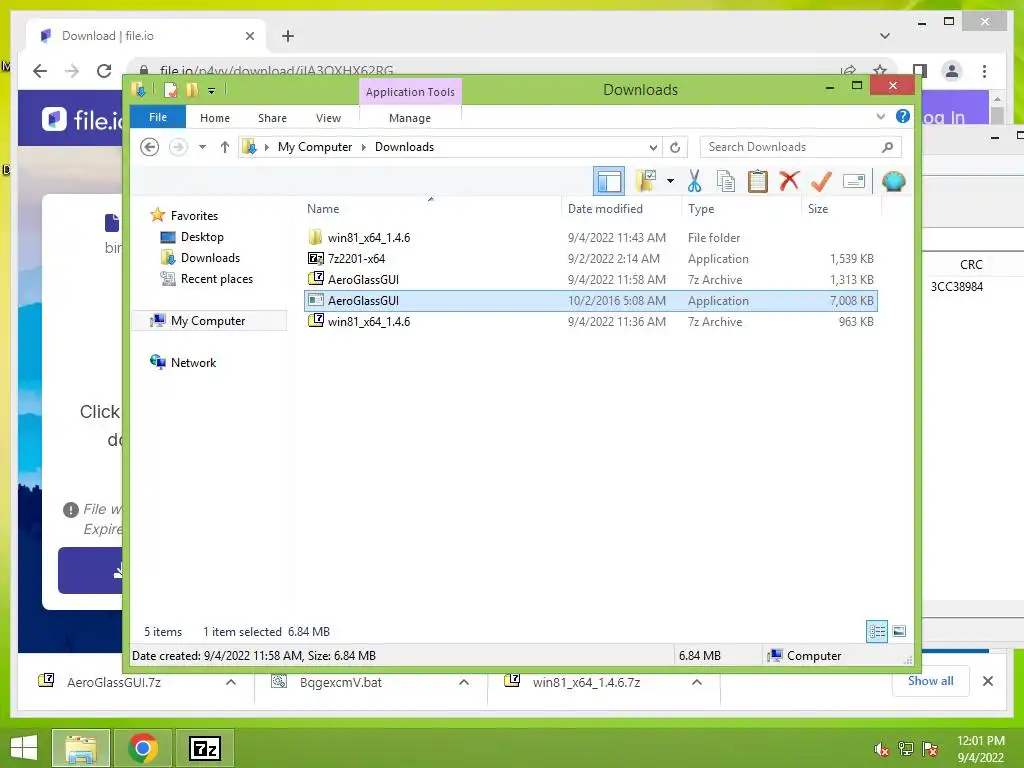Select Favorites in navigation pane
The width and height of the screenshot is (1024, 768).
click(x=194, y=216)
